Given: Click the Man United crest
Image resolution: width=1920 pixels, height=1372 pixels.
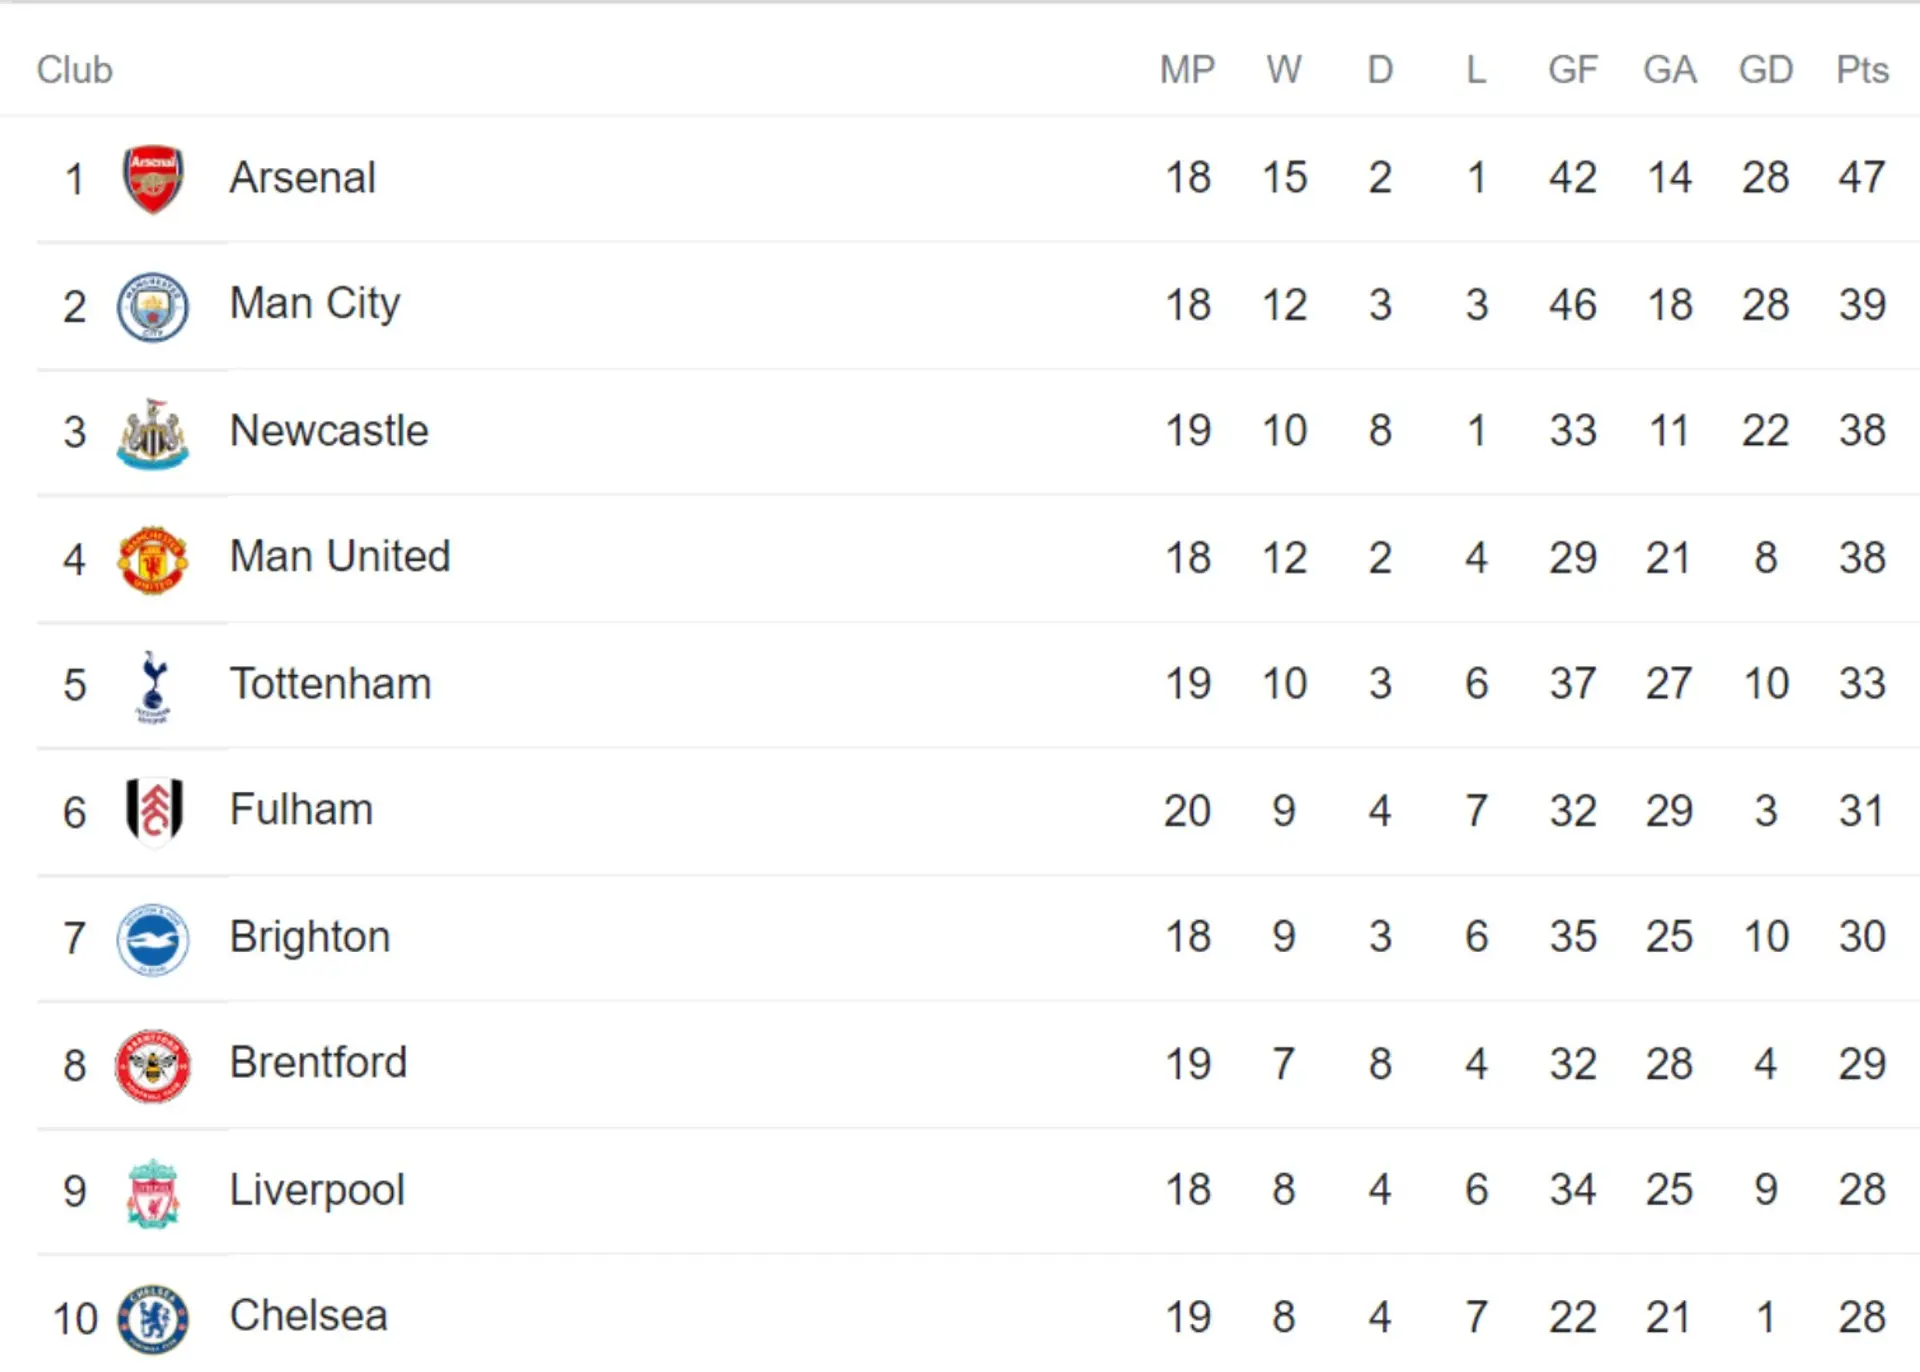Looking at the screenshot, I should 152,559.
